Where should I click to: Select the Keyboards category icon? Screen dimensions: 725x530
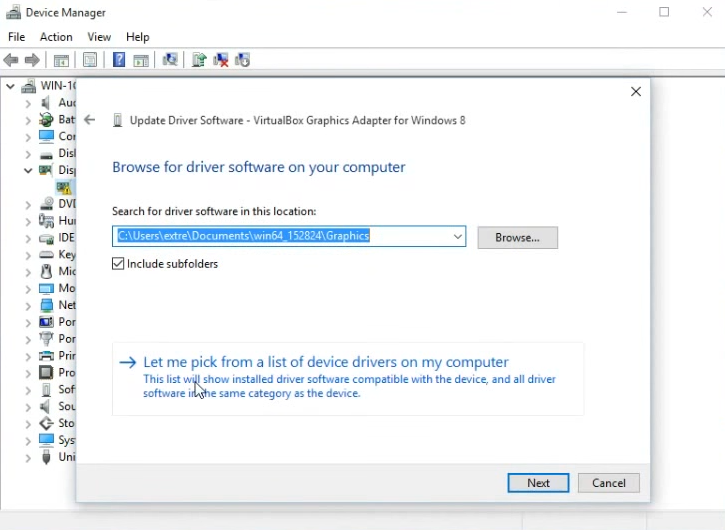point(46,254)
